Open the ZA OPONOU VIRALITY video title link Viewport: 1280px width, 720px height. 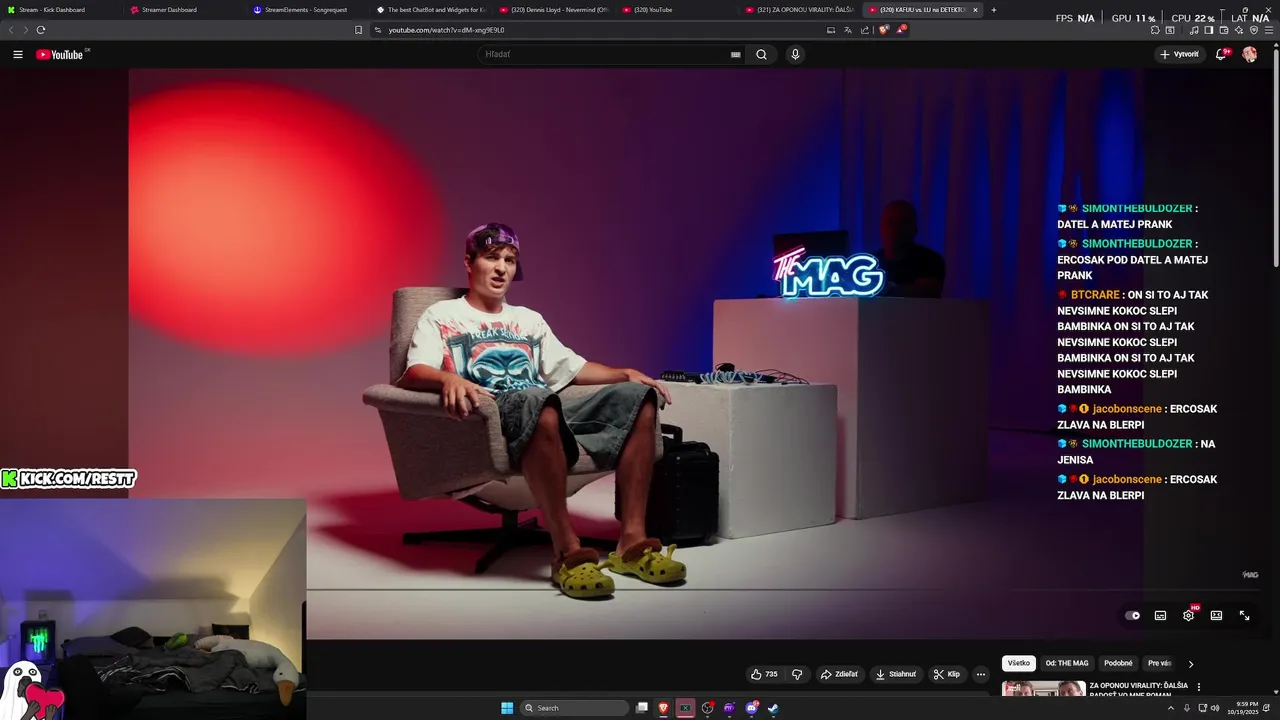[1139, 689]
